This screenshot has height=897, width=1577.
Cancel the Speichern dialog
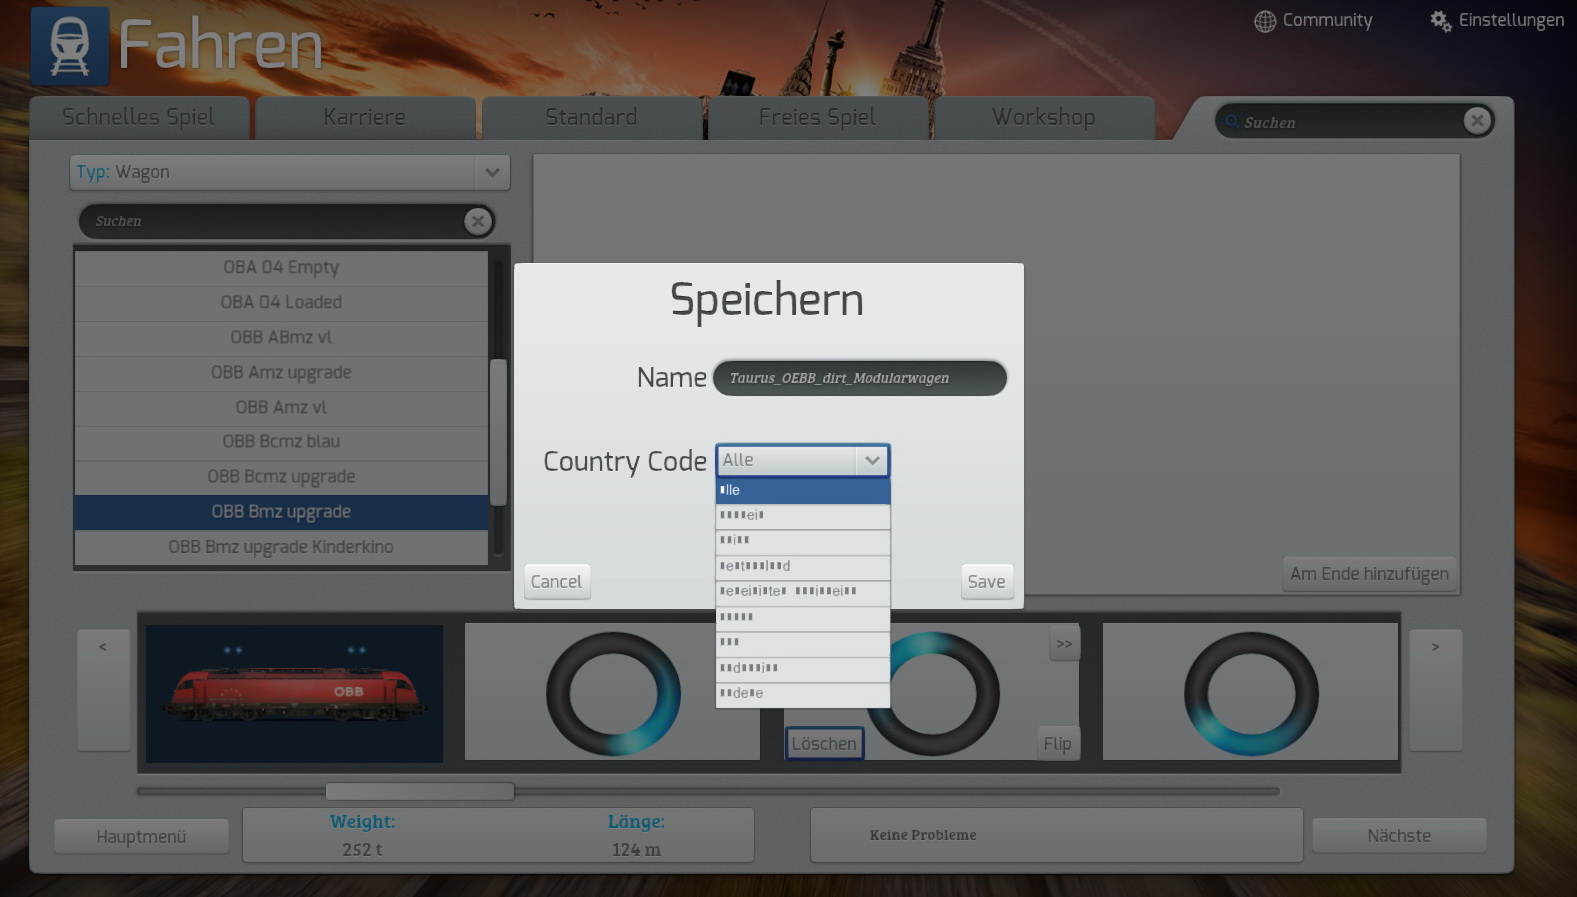pyautogui.click(x=556, y=582)
